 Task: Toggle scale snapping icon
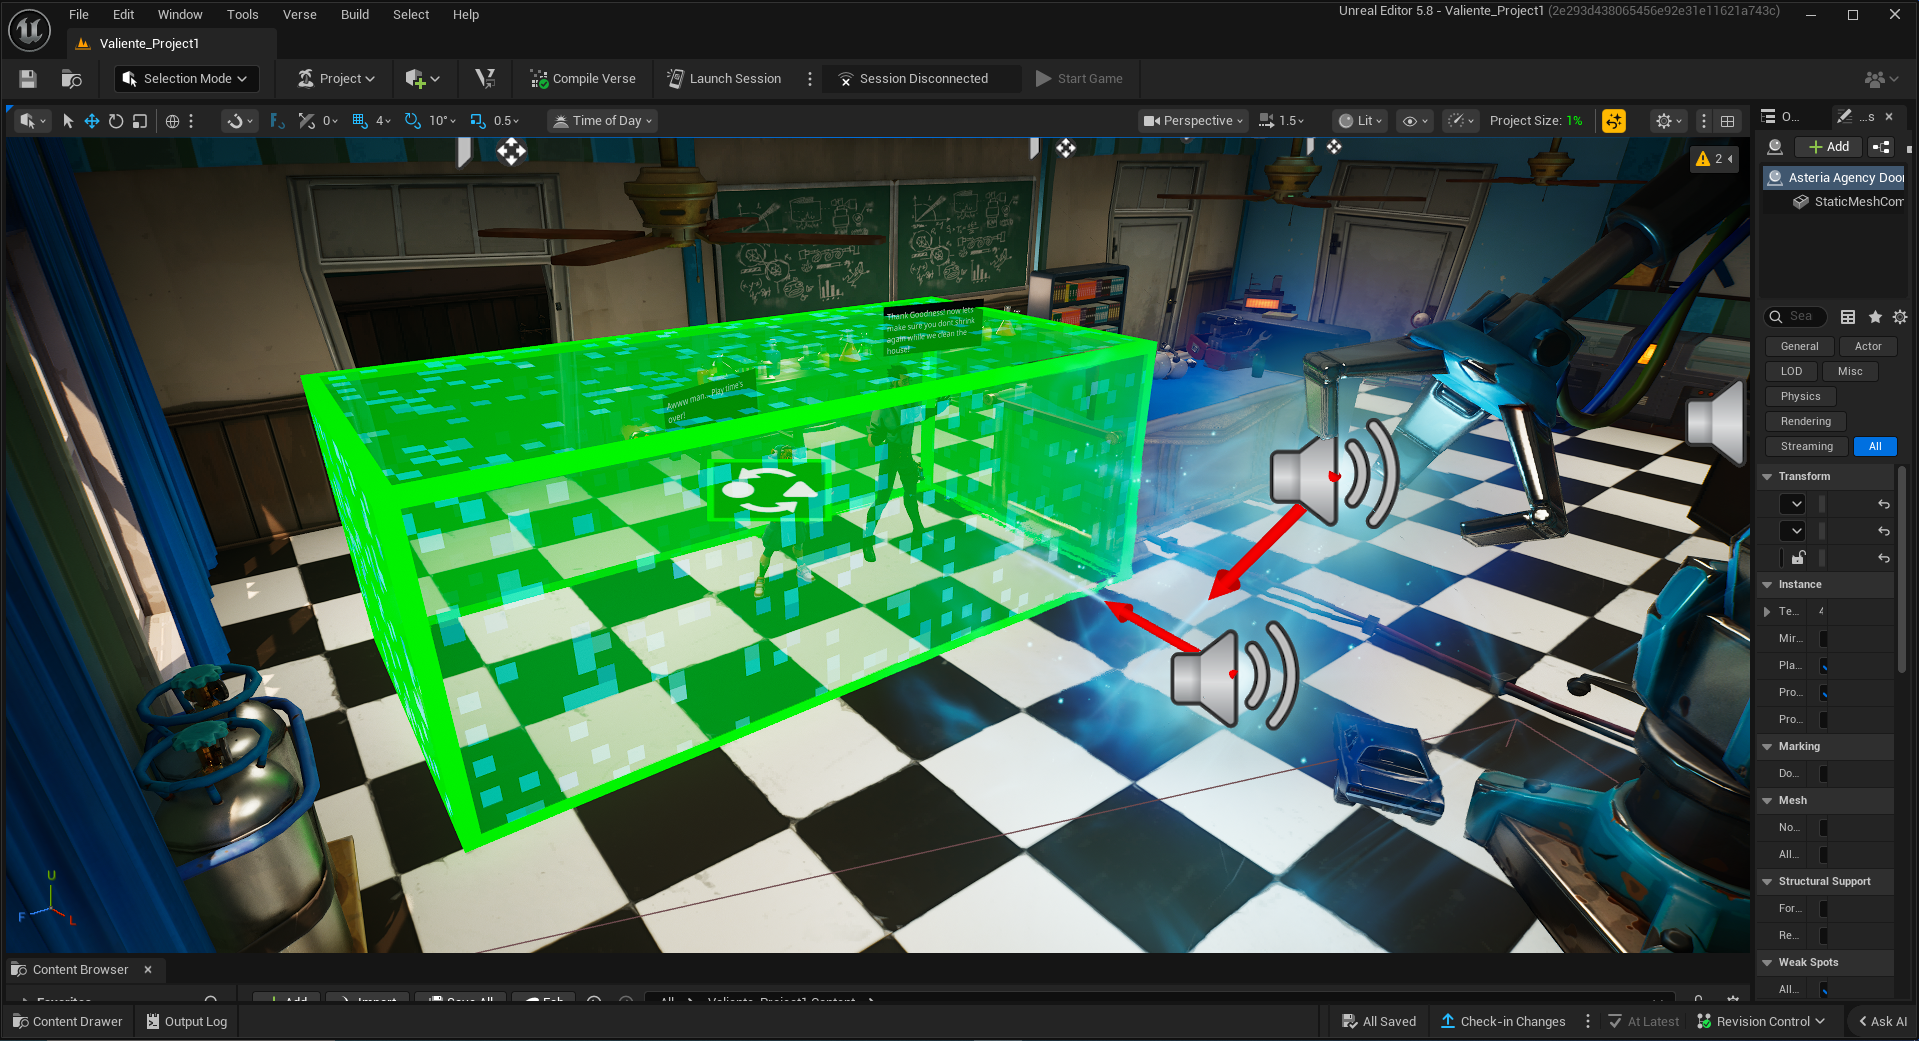(478, 121)
